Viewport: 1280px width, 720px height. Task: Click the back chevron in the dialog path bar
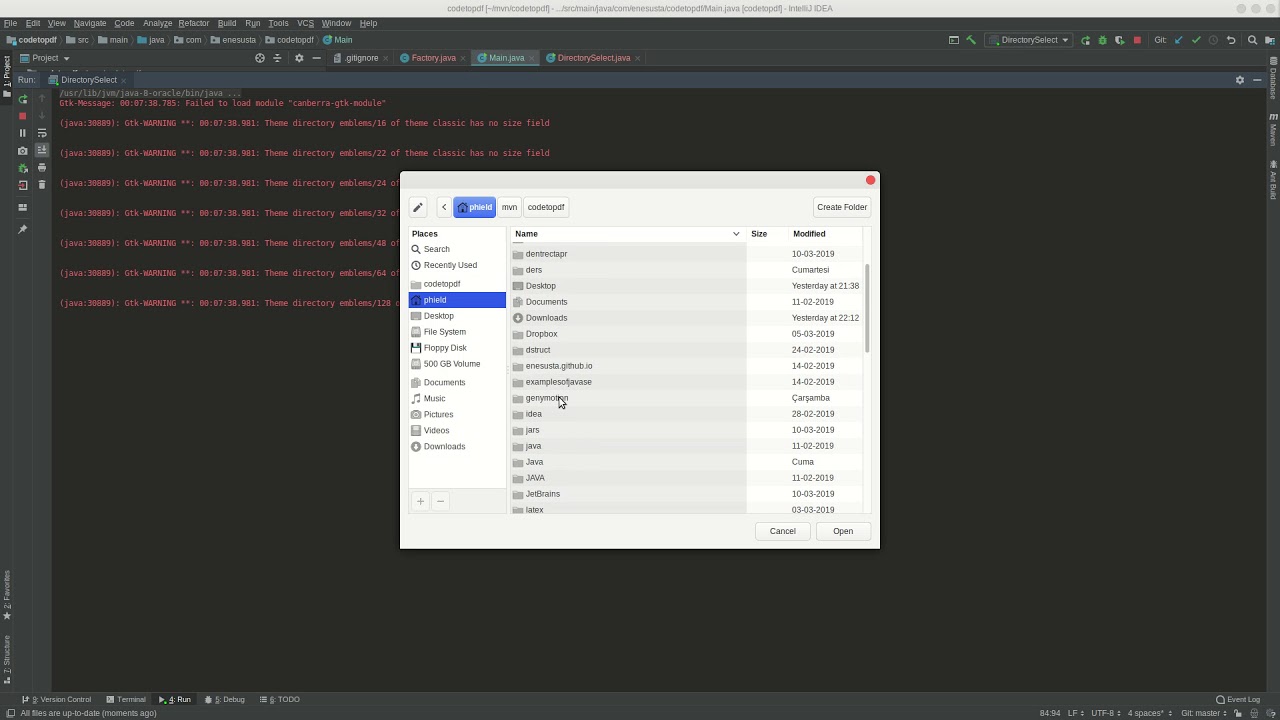click(444, 207)
